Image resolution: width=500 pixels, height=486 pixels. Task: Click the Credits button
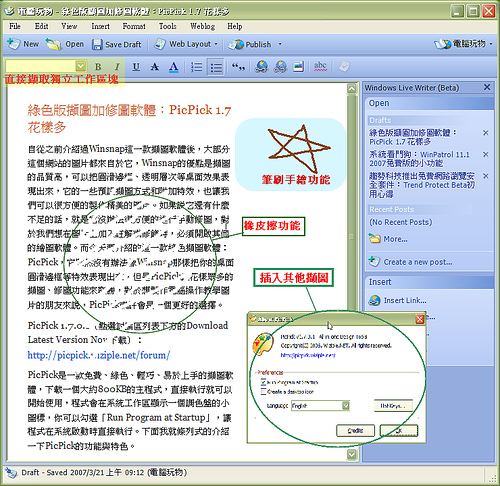click(355, 430)
